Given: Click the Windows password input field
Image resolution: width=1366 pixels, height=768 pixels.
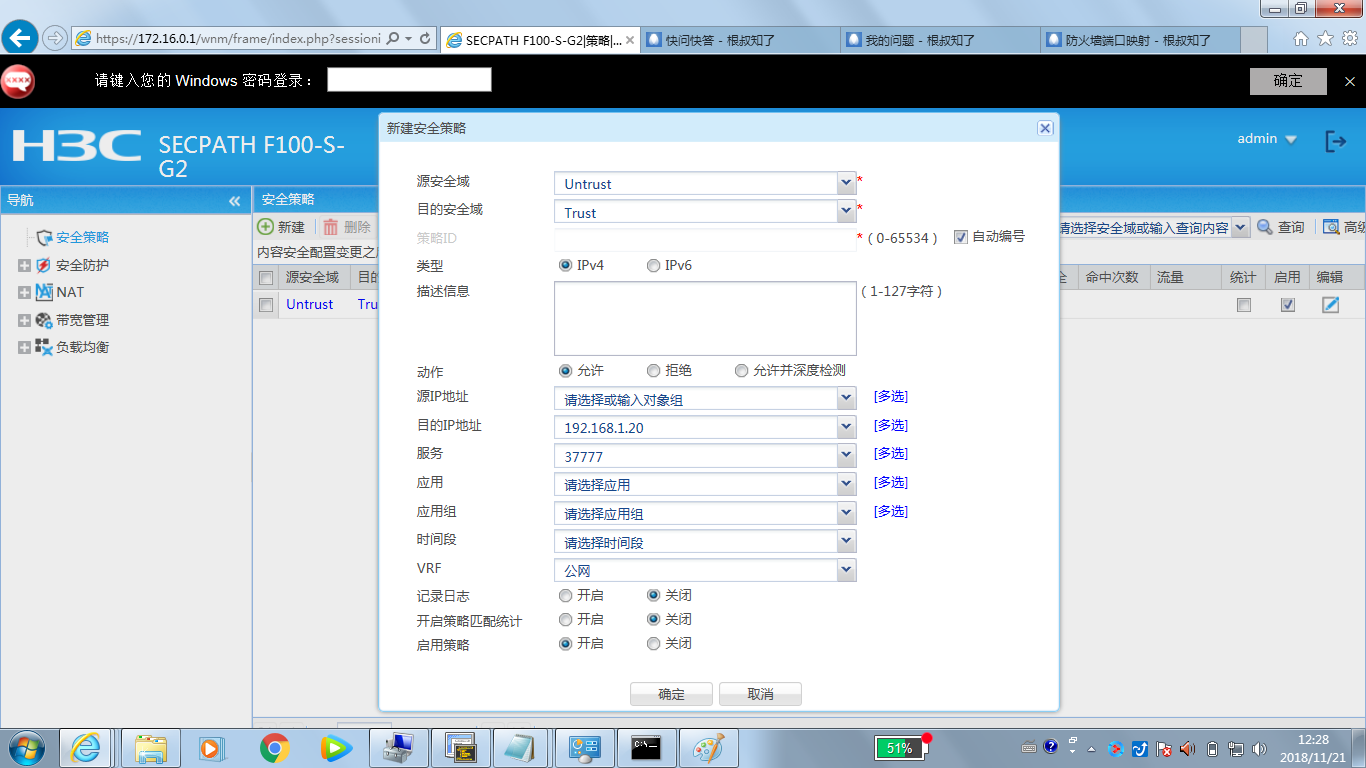Looking at the screenshot, I should pyautogui.click(x=409, y=80).
